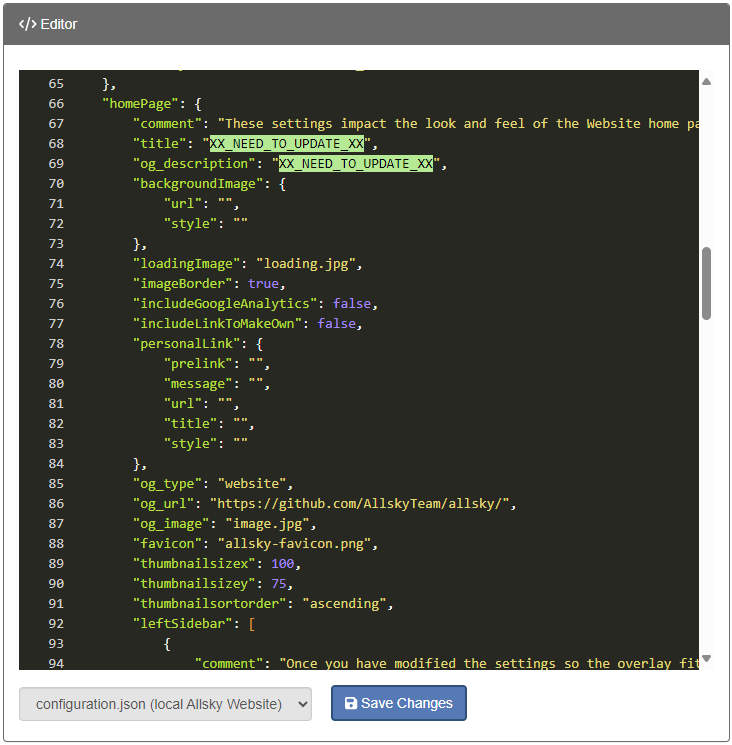Click the scroll up arrow of the editor
732x745 pixels.
[706, 82]
